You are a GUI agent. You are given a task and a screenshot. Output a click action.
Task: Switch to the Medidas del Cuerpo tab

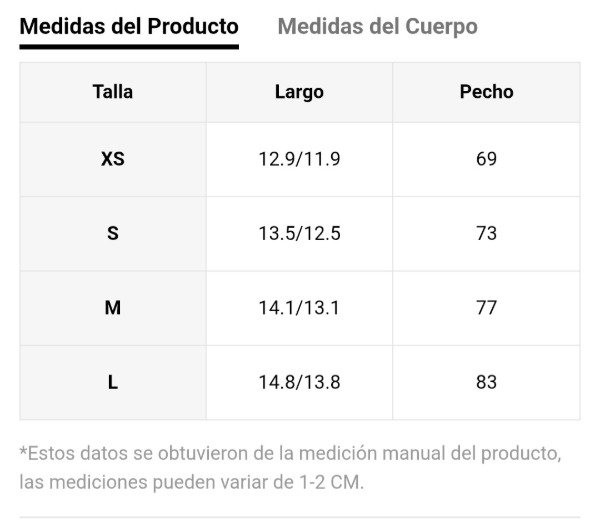click(377, 26)
